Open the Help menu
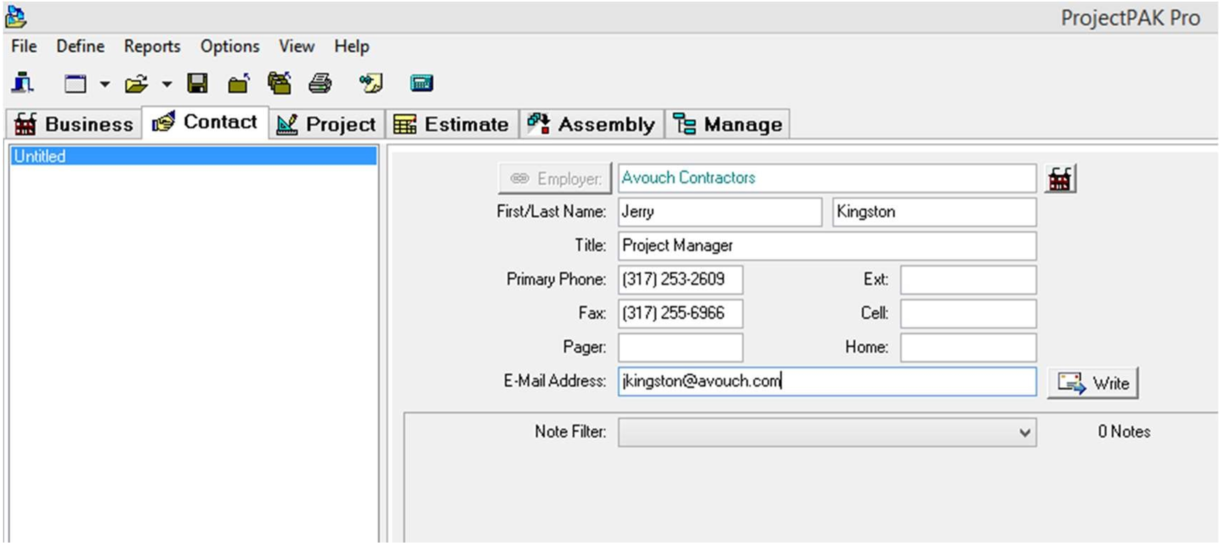1223x543 pixels. [x=351, y=46]
